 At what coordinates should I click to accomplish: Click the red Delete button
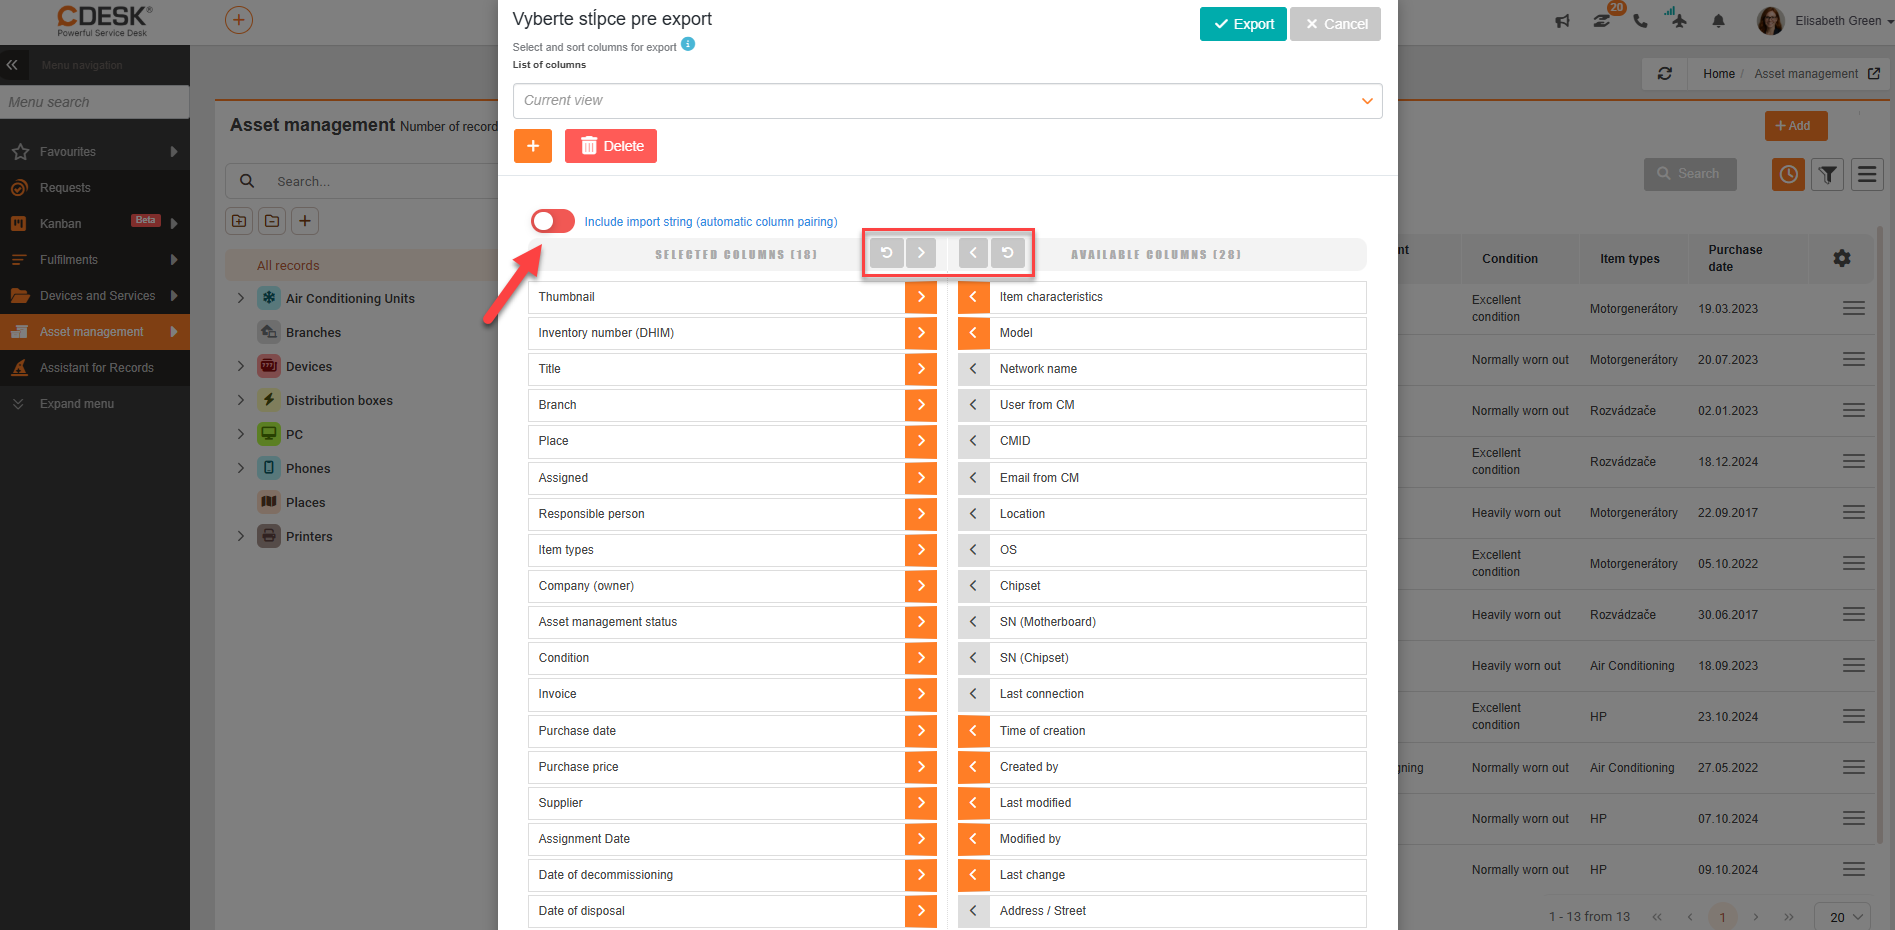coord(610,146)
